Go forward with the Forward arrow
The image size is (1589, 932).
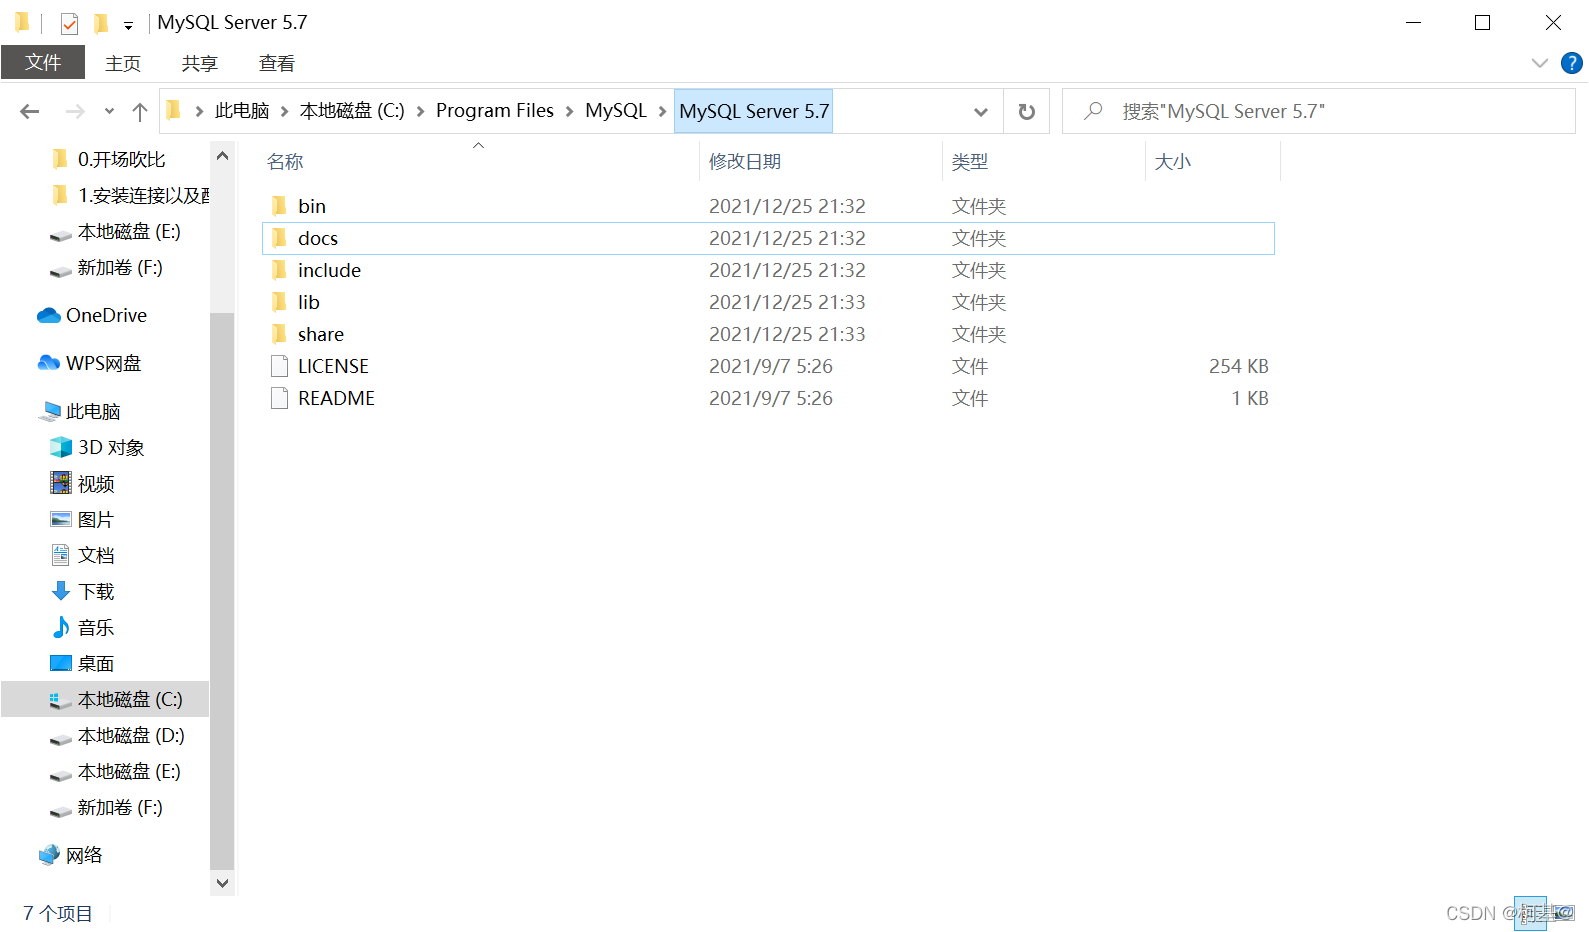(x=75, y=111)
